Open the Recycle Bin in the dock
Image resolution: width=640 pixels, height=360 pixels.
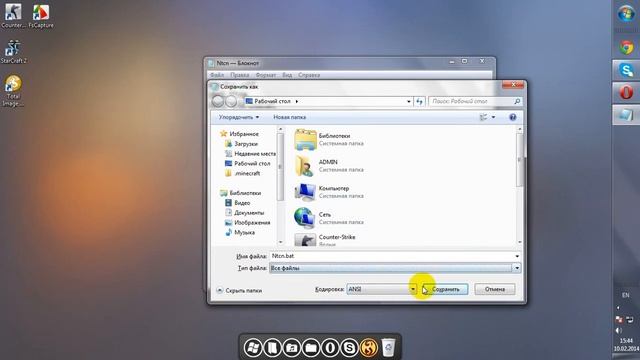tap(388, 348)
